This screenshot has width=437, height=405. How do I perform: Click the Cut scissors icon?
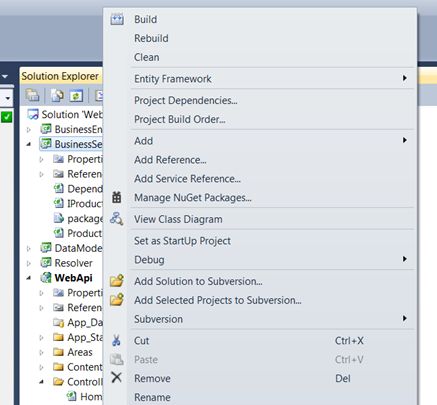point(116,340)
